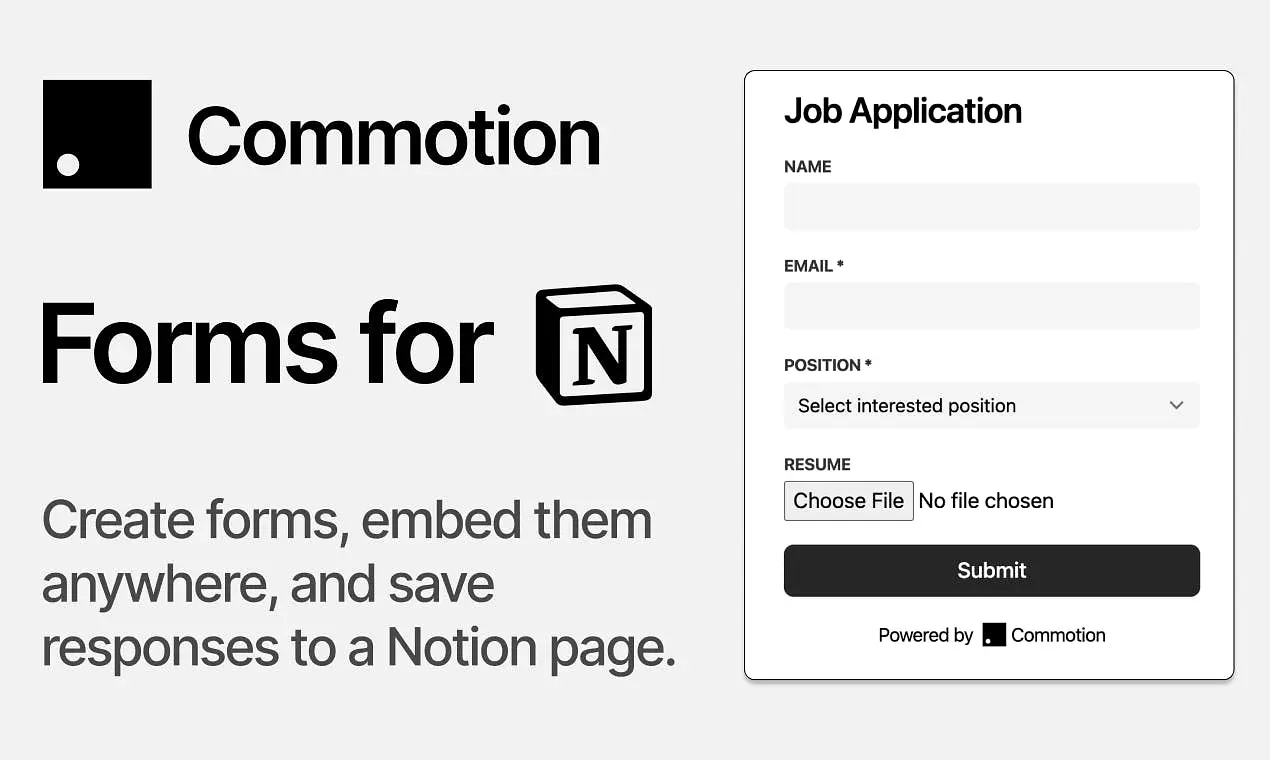Click inside the Name input field
1270x760 pixels.
tap(991, 207)
